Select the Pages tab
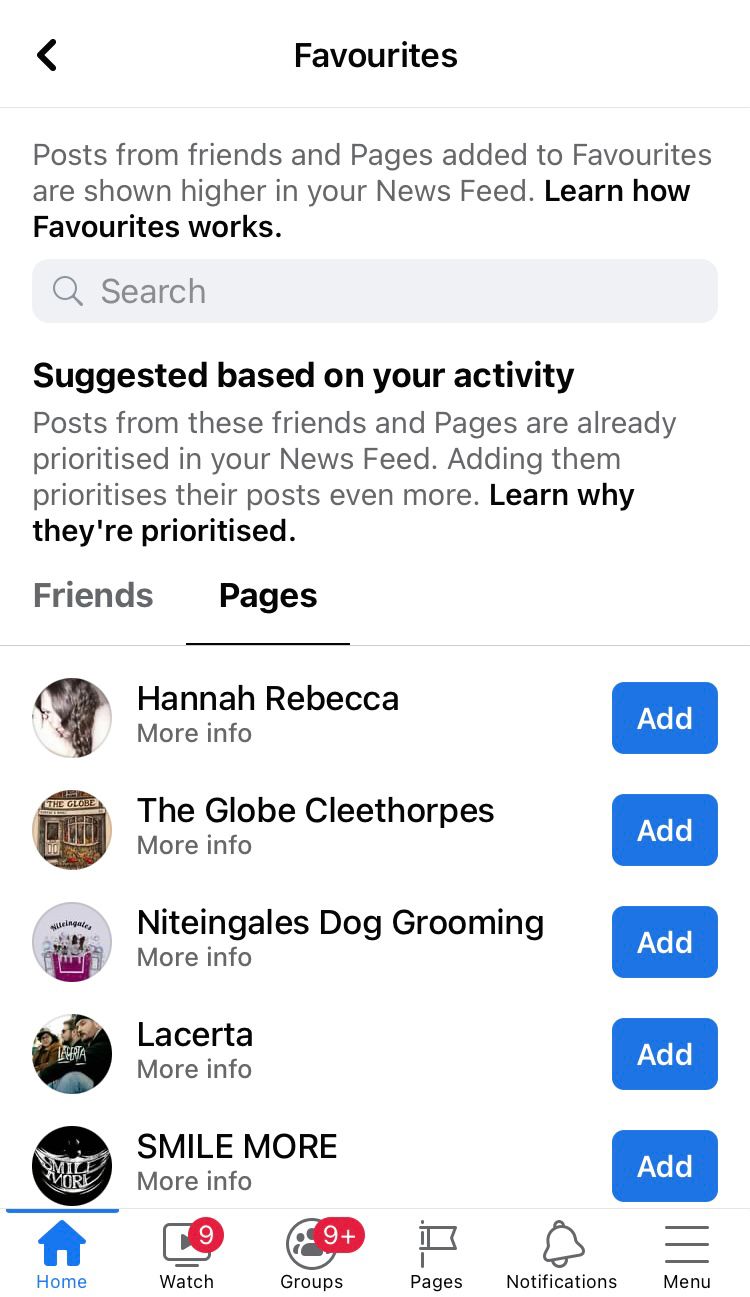Screen dimensions: 750x1297 pos(268,595)
